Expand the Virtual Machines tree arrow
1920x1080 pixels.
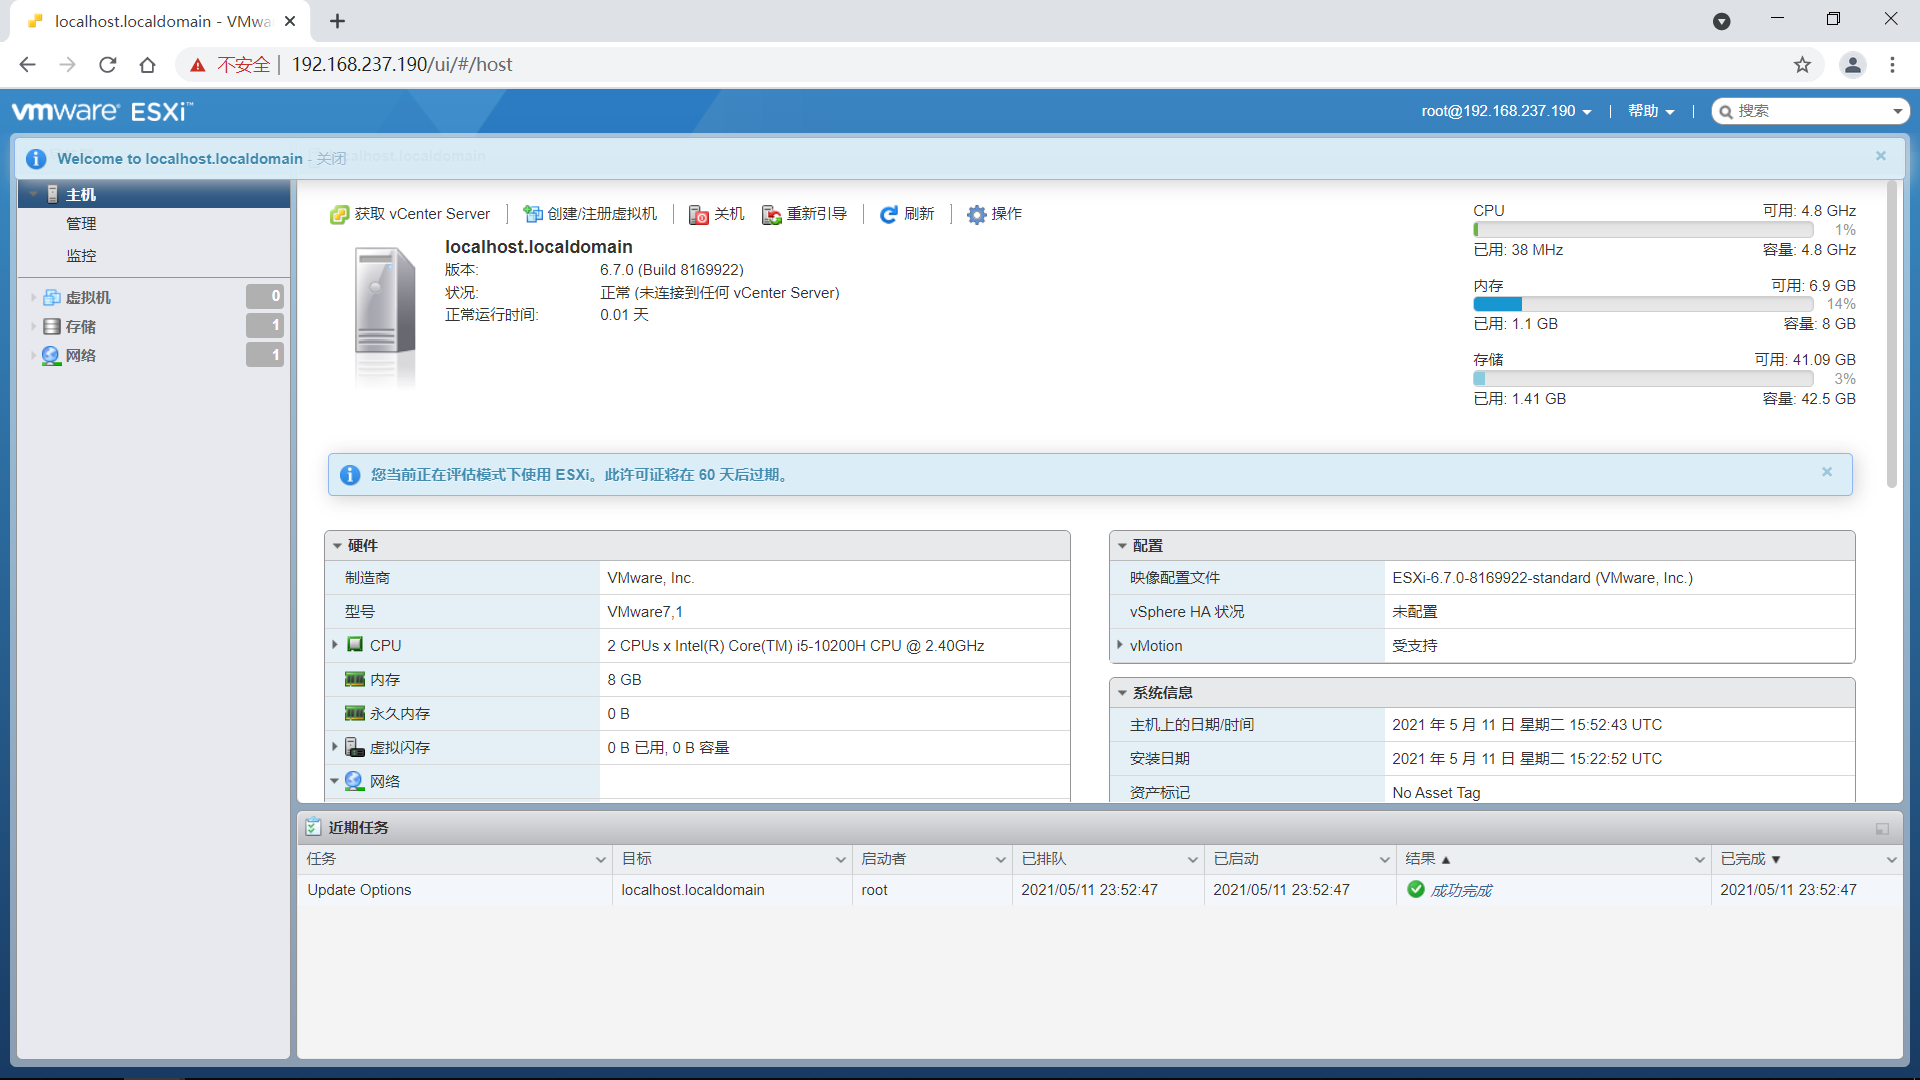pyautogui.click(x=33, y=297)
